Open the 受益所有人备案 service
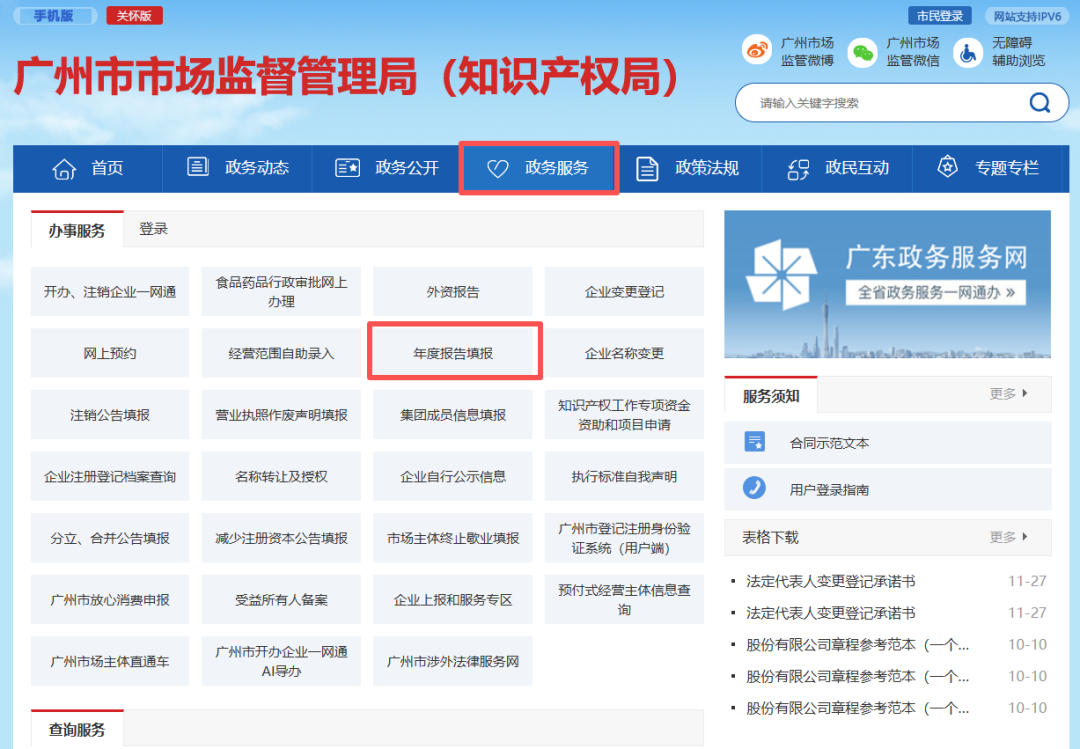Viewport: 1080px width, 749px height. pyautogui.click(x=281, y=599)
